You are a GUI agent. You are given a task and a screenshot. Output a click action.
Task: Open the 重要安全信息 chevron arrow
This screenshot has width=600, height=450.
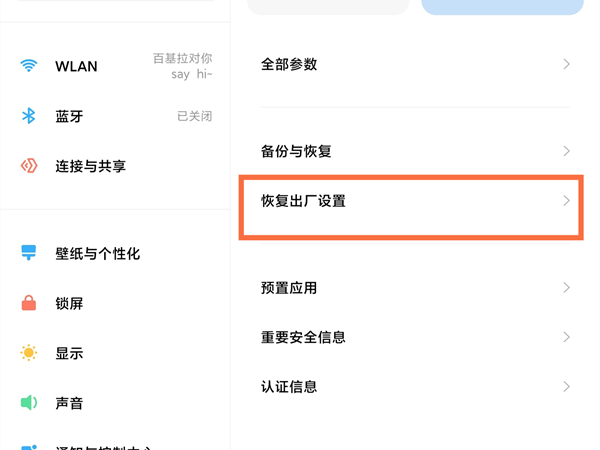[566, 337]
